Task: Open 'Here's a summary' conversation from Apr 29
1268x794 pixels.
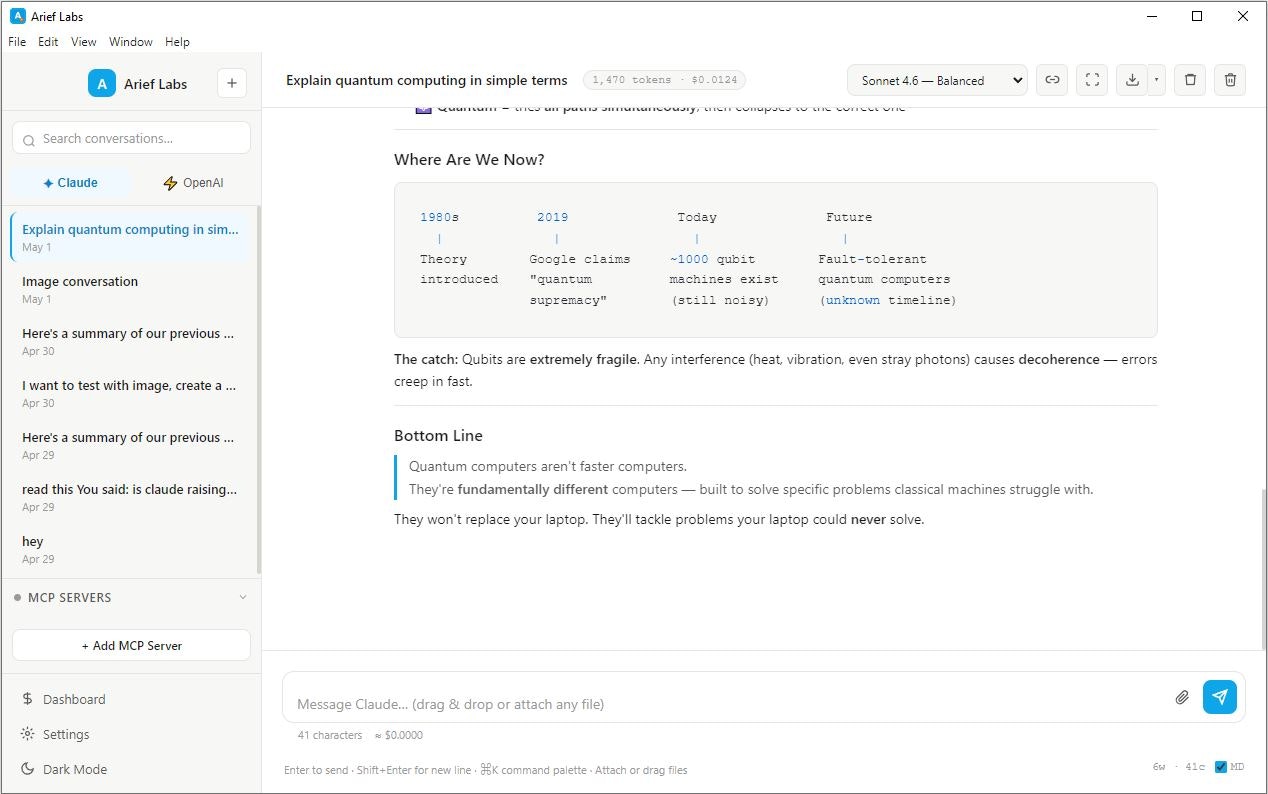Action: pyautogui.click(x=130, y=445)
